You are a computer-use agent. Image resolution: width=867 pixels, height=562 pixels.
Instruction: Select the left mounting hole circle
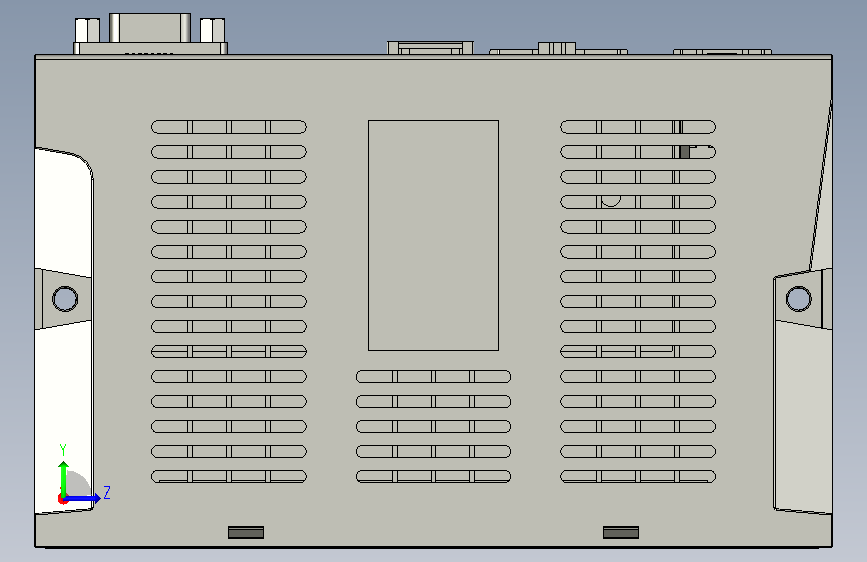pos(65,299)
